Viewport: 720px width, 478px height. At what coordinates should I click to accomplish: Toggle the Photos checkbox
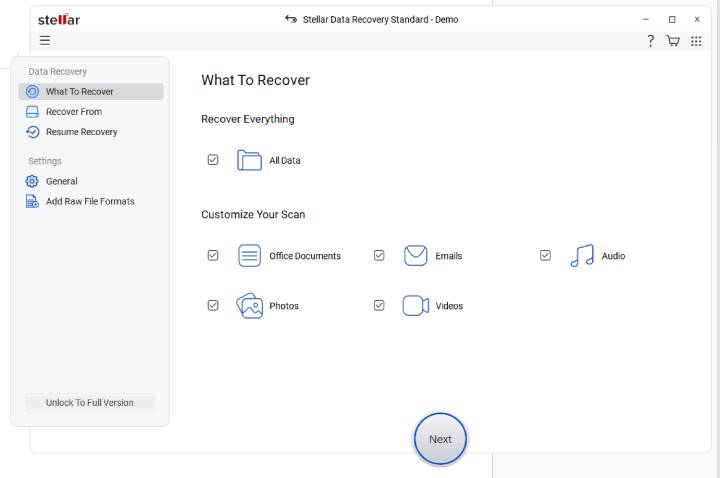[x=213, y=305]
